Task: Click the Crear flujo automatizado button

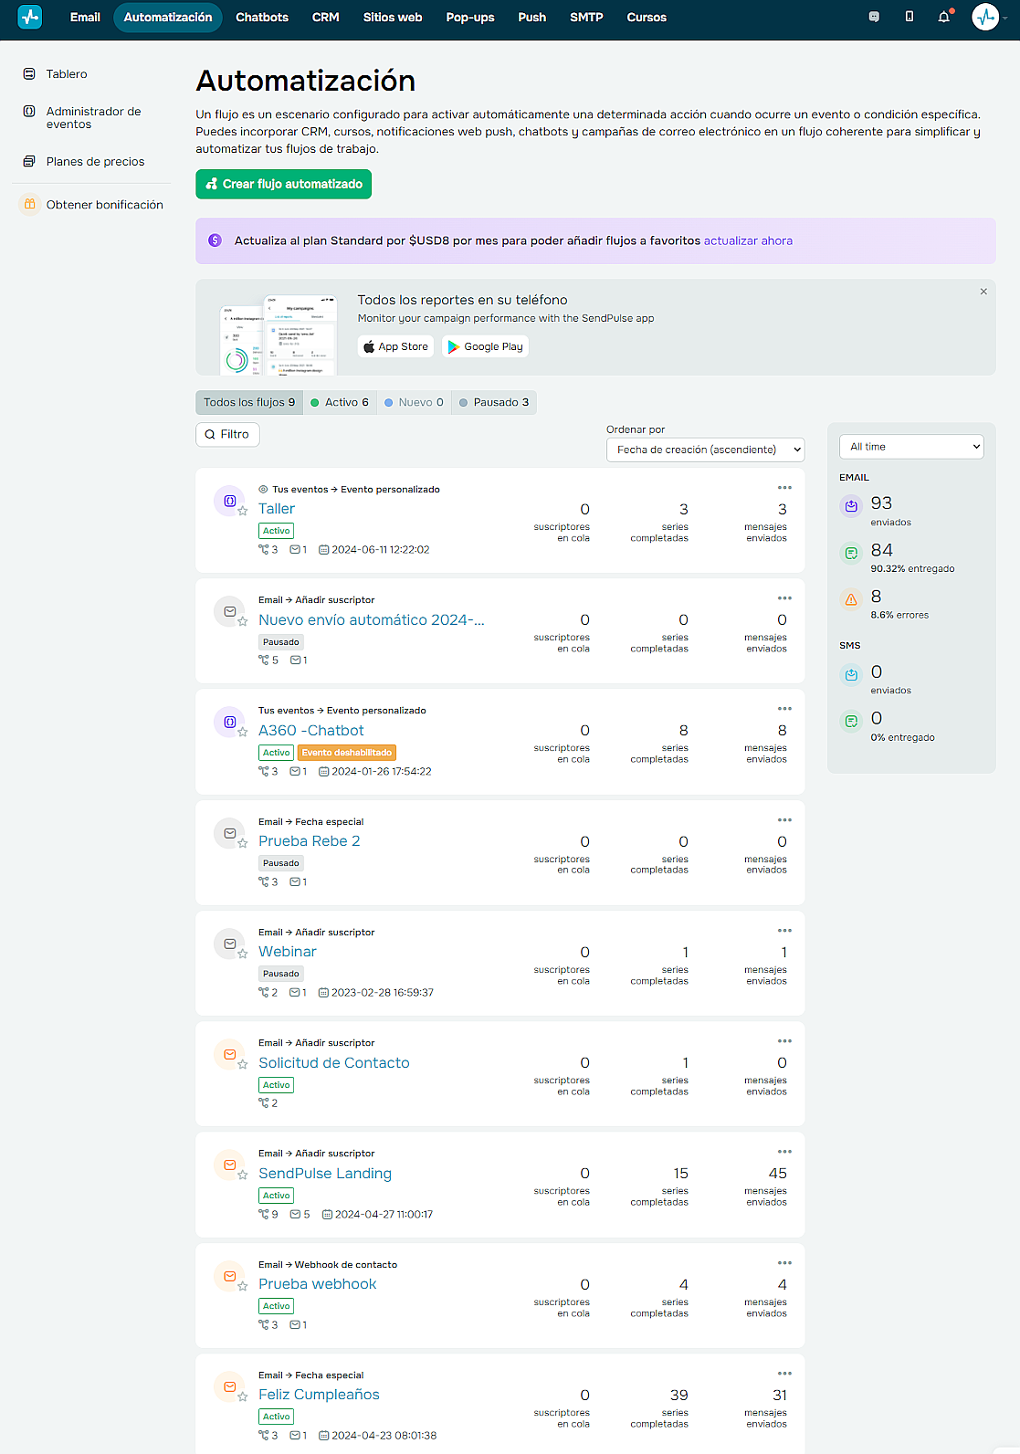Action: [x=283, y=184]
